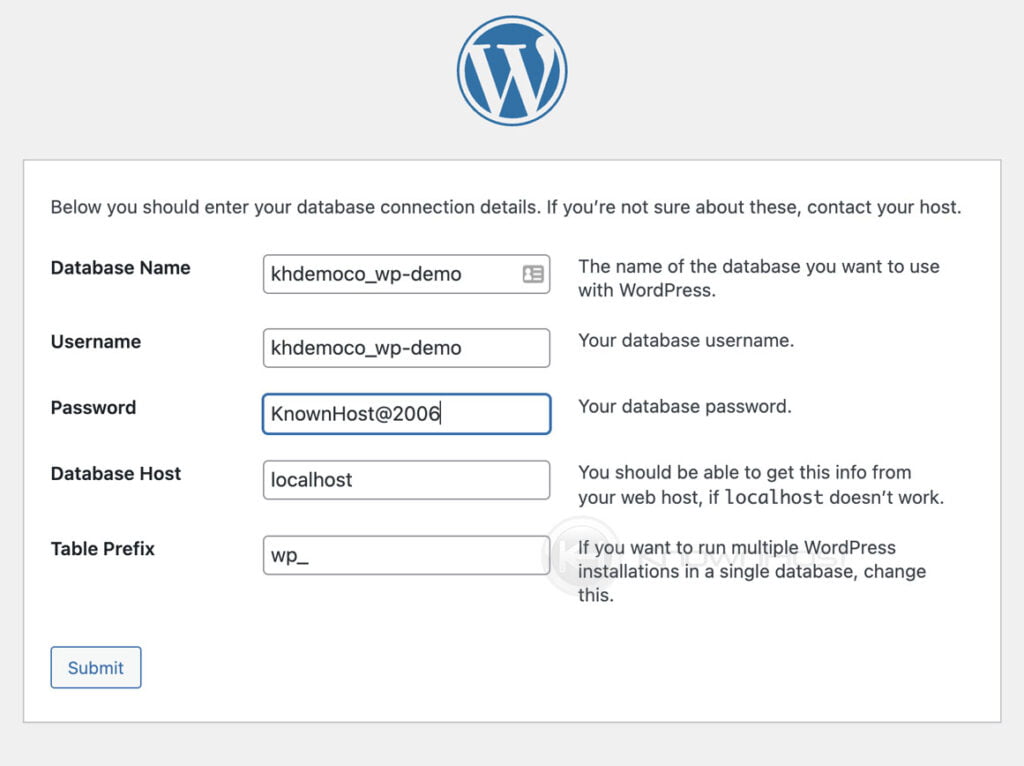Click into the Password input field

[x=406, y=414]
